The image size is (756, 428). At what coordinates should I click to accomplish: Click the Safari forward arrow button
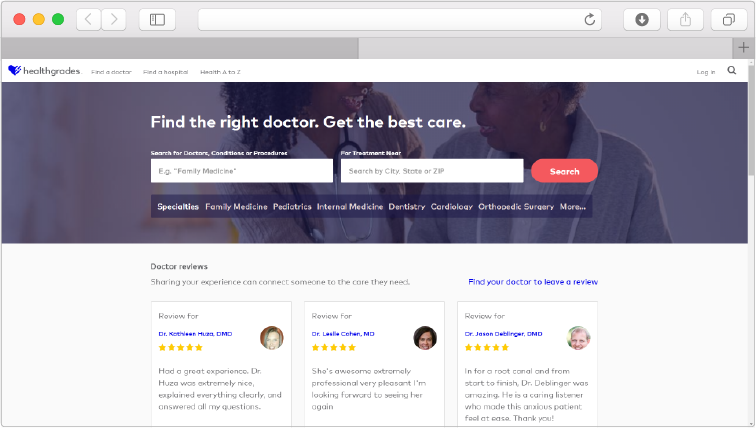114,20
